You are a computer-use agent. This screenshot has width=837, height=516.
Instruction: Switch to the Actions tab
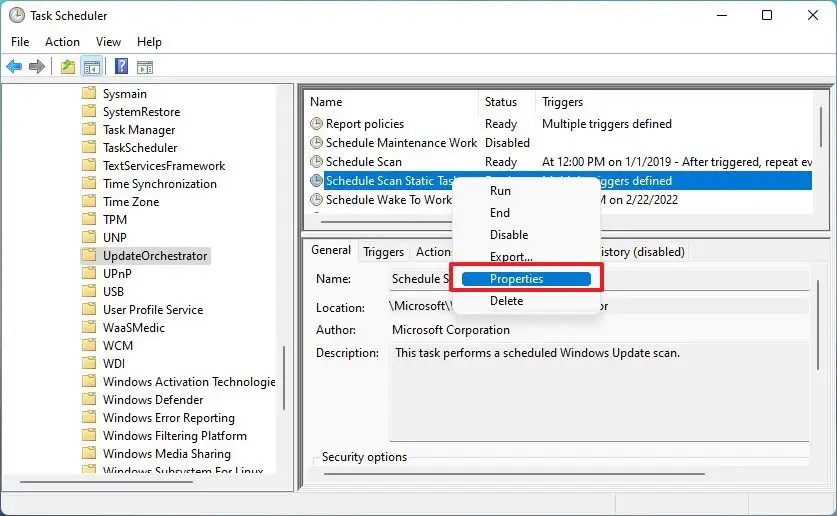click(x=433, y=252)
